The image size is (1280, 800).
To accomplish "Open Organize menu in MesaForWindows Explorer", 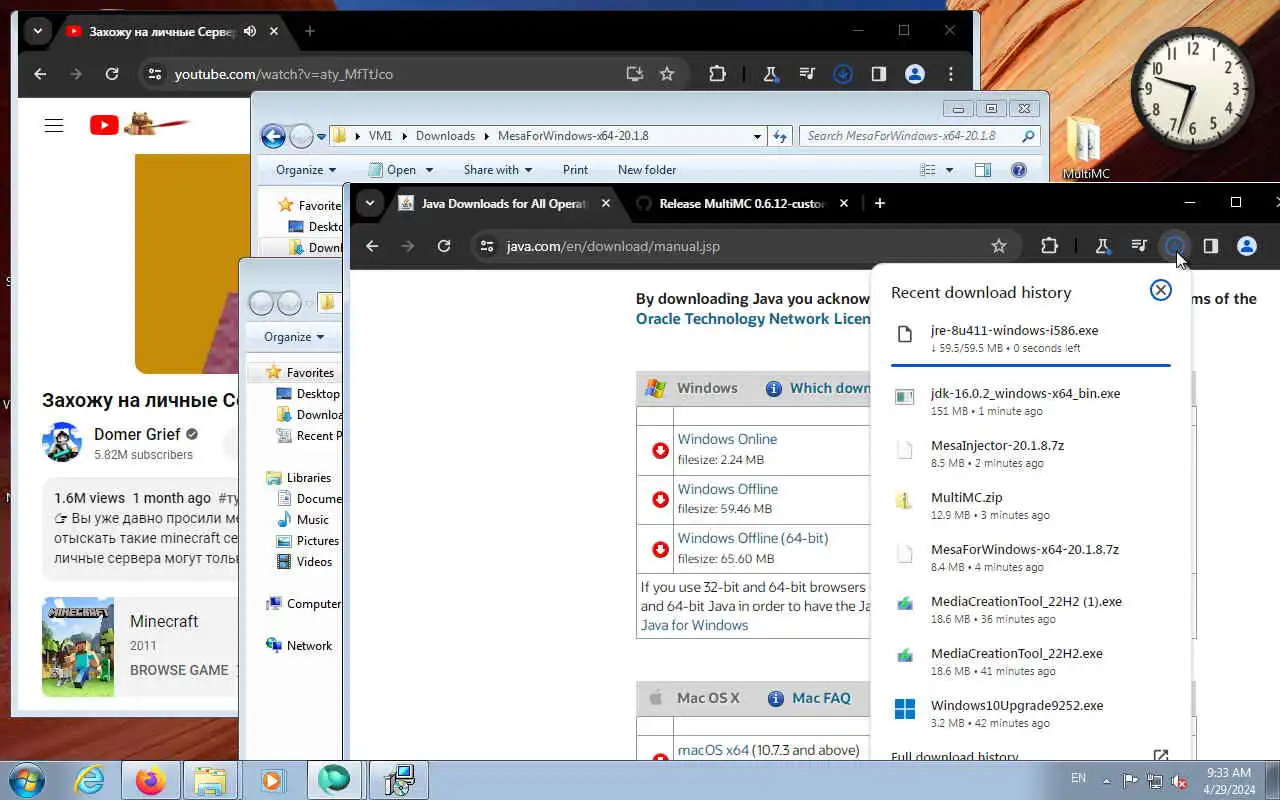I will pyautogui.click(x=306, y=170).
